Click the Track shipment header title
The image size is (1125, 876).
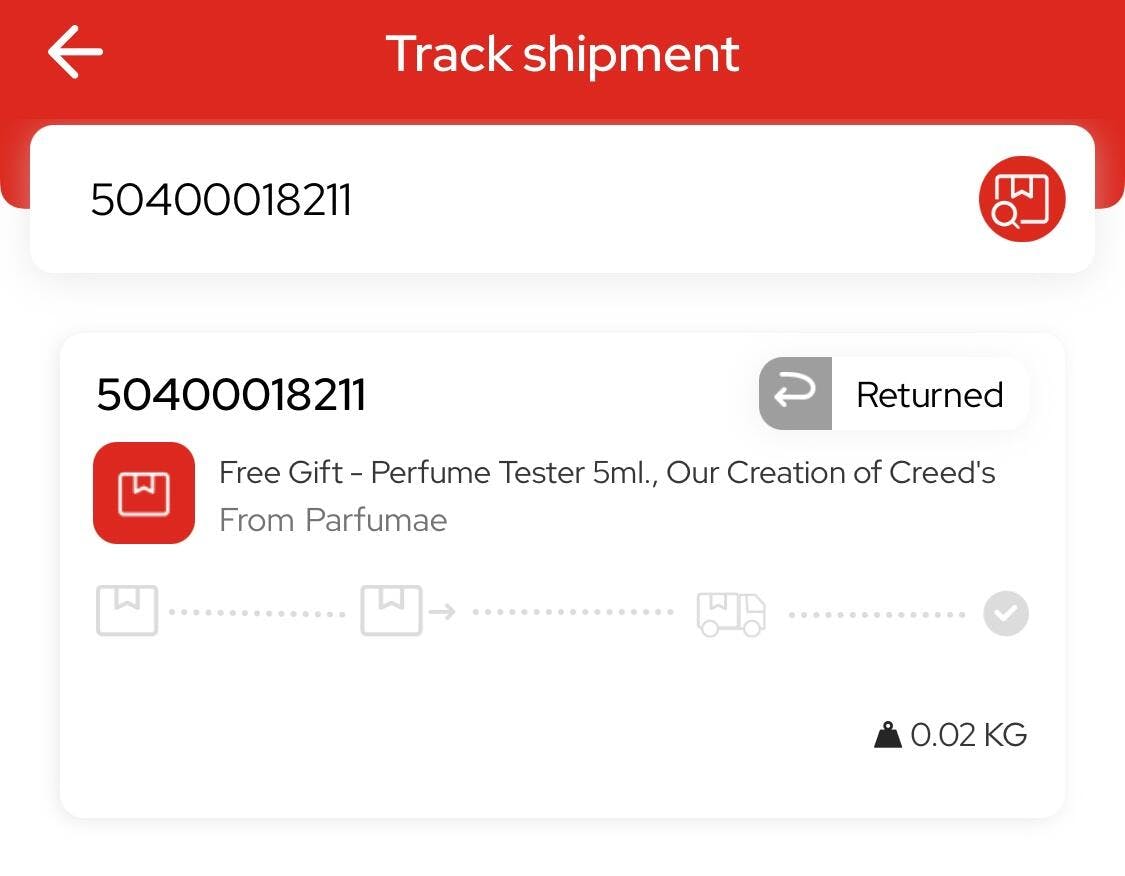(562, 53)
